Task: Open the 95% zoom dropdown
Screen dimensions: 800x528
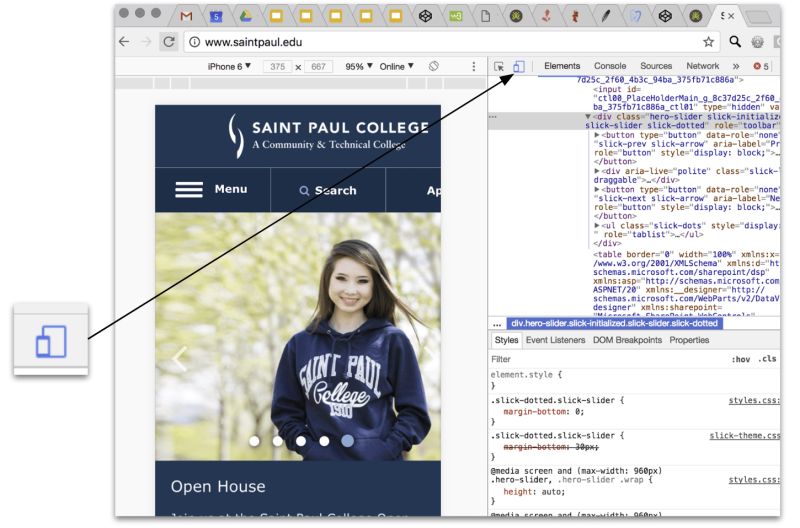Action: pos(359,66)
